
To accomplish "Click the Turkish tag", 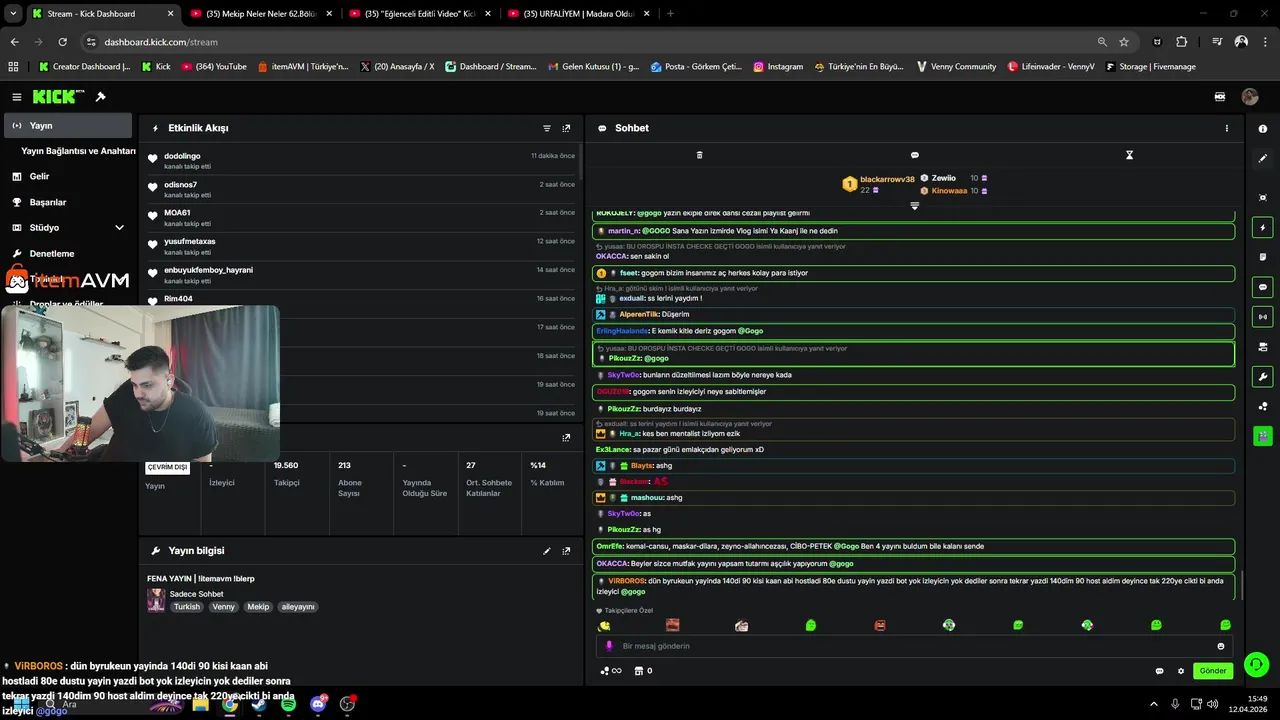I will point(187,607).
